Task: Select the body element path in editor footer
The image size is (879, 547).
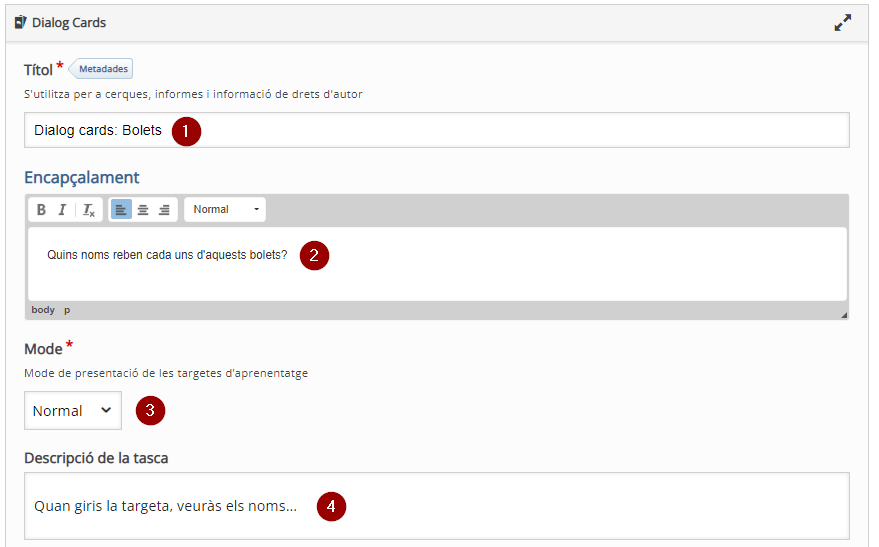Action: 43,310
